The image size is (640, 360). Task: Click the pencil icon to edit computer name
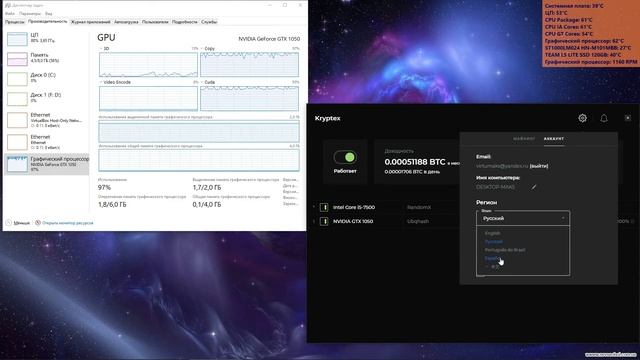click(533, 187)
